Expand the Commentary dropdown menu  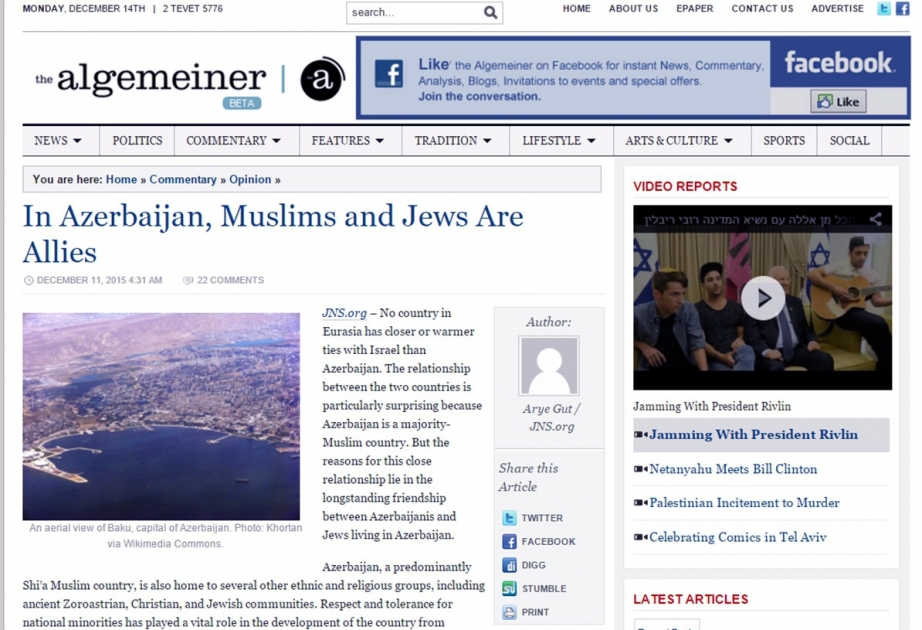pos(236,141)
